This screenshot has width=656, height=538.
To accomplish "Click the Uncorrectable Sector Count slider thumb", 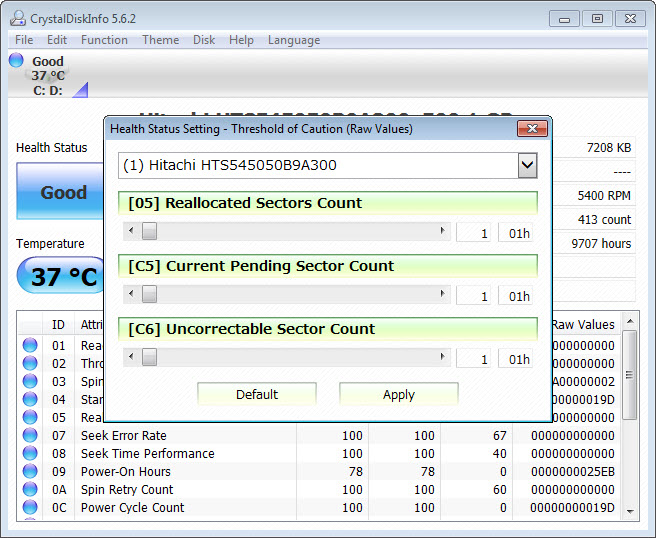I will (149, 357).
